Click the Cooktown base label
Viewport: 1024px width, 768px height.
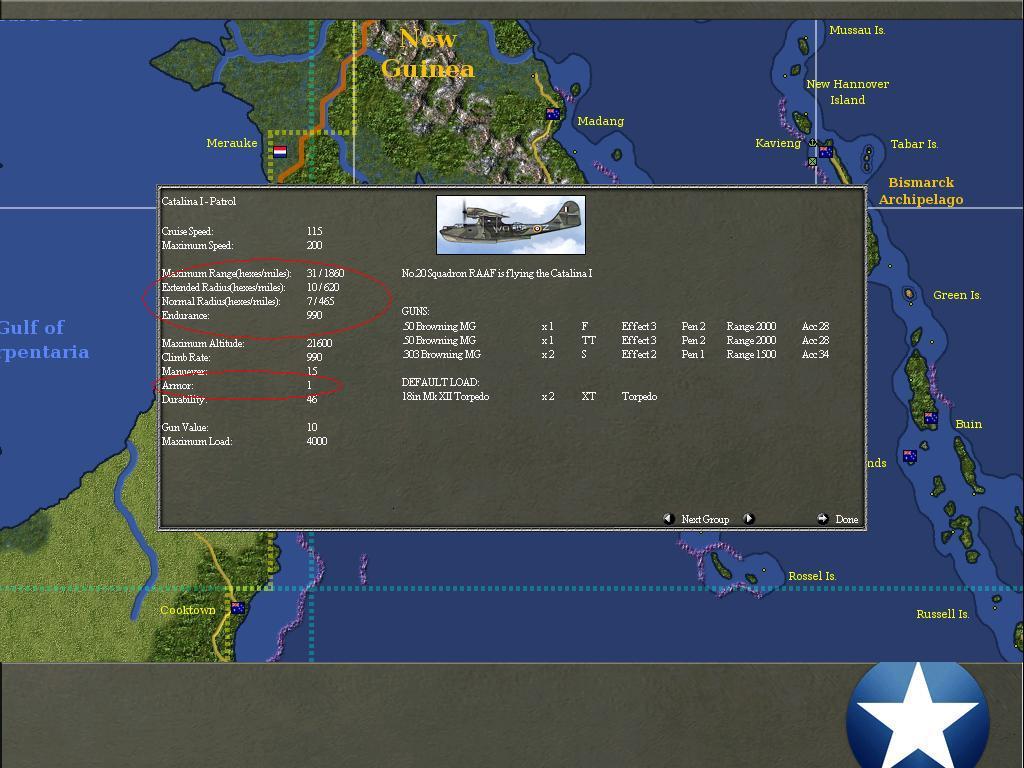point(187,610)
